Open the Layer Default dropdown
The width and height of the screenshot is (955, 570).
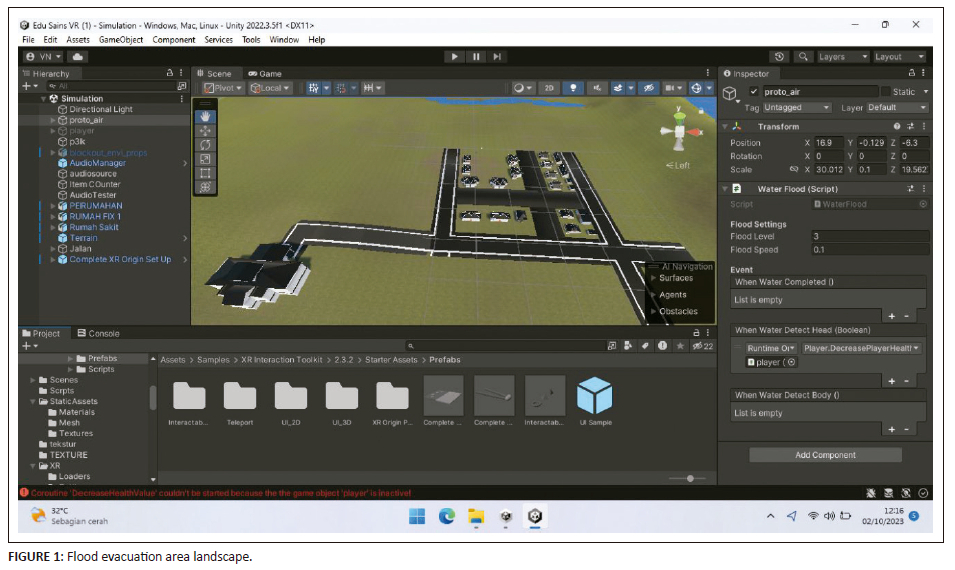[897, 107]
